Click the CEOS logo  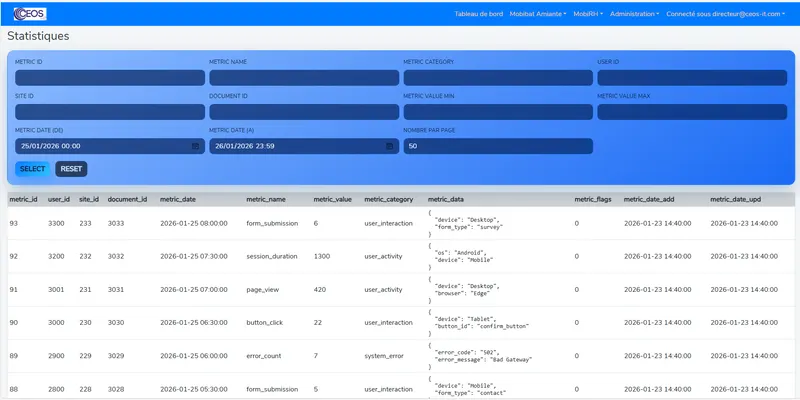(30, 14)
